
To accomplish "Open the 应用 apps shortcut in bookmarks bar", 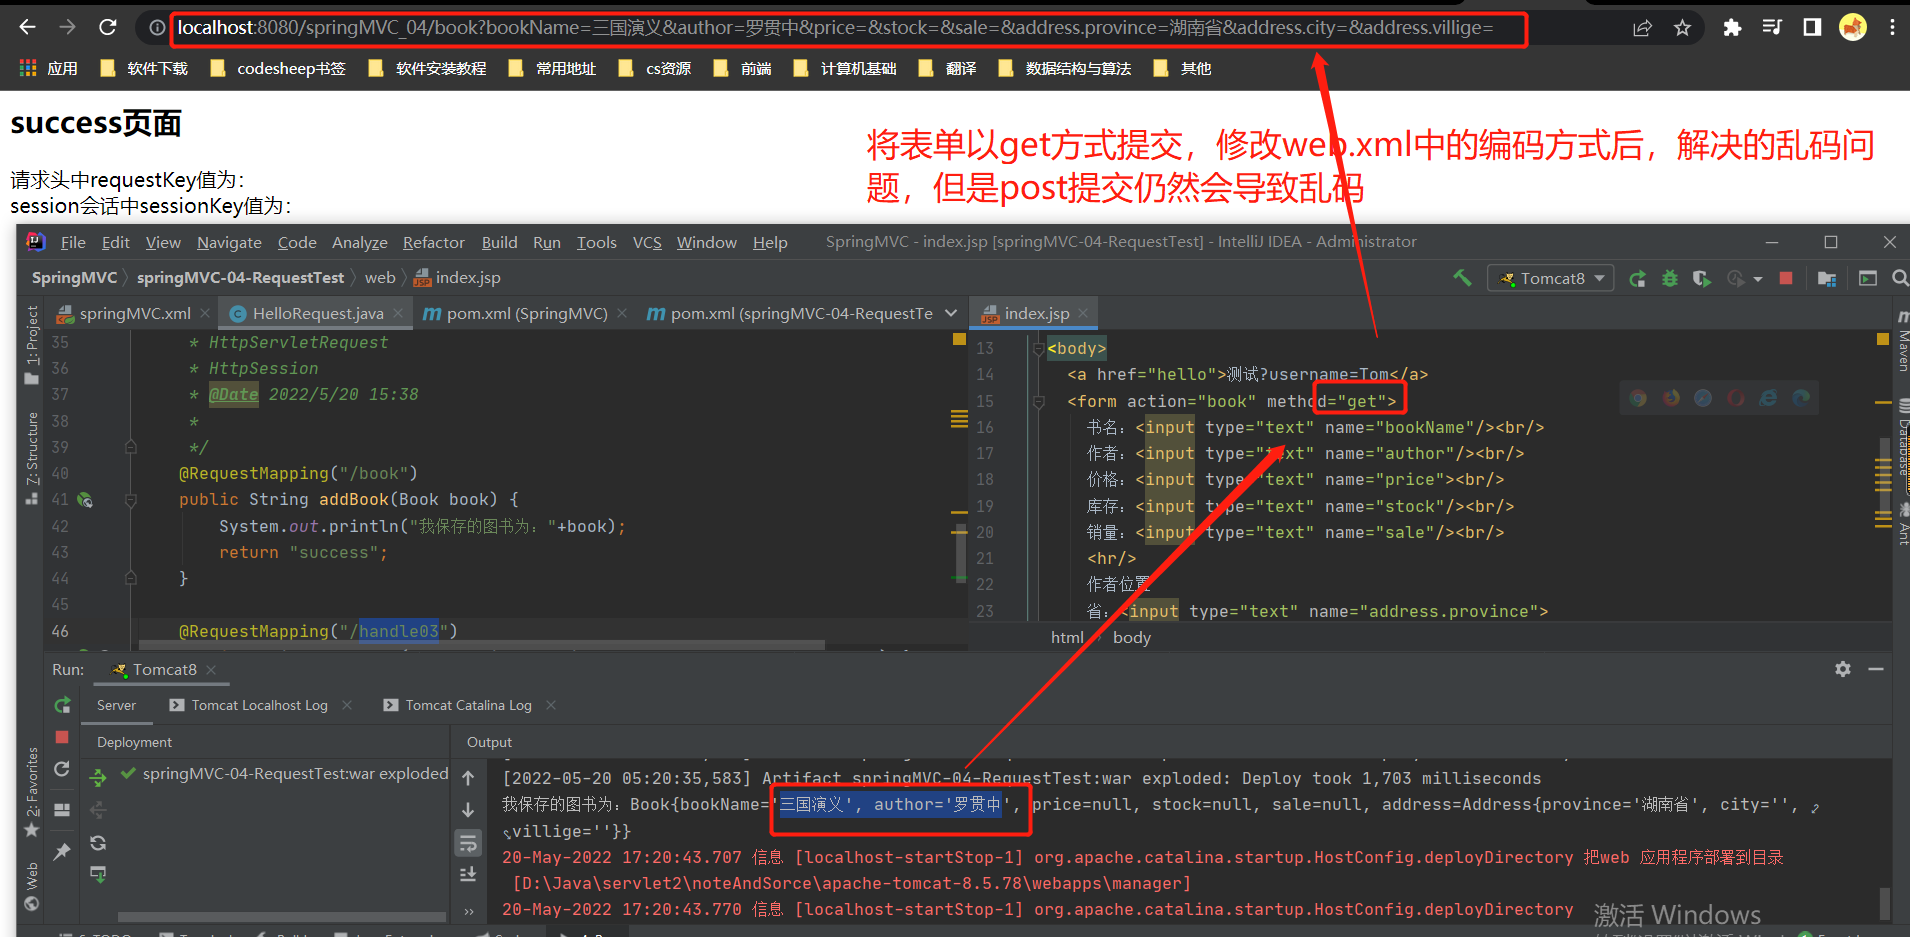I will coord(49,68).
